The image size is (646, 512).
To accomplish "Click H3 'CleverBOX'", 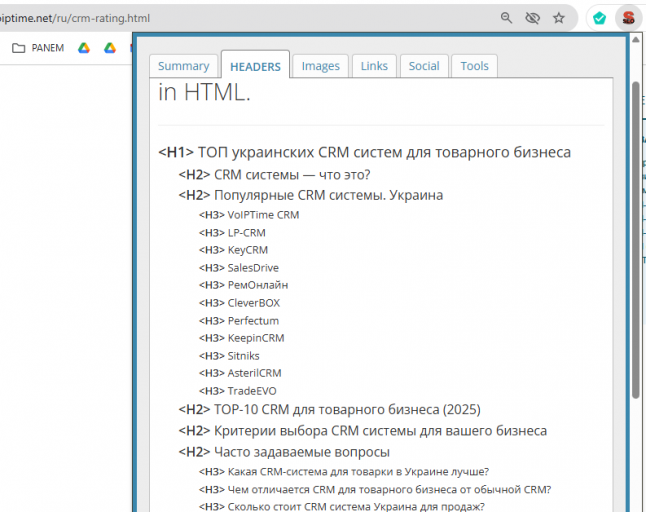I will [239, 303].
